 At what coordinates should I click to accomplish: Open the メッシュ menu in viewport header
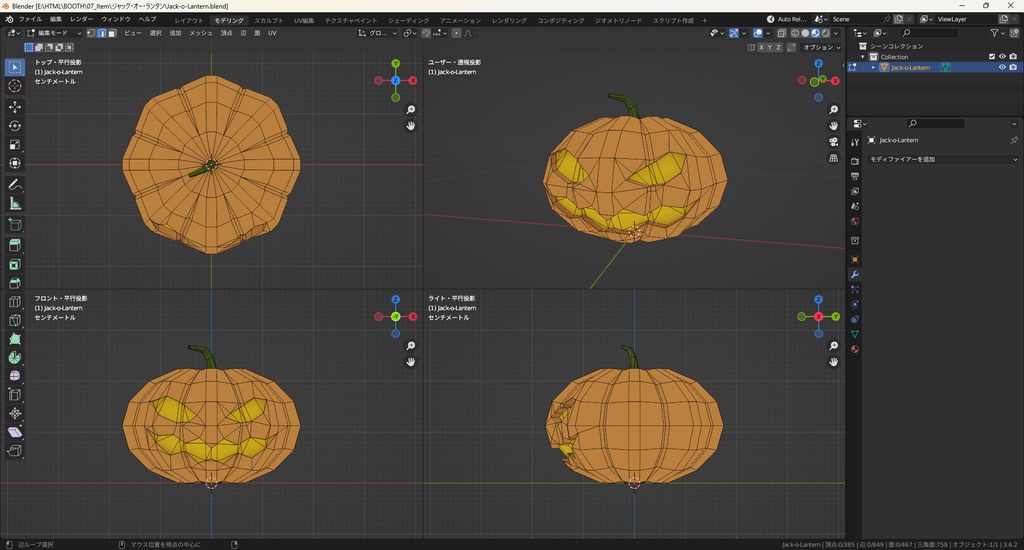point(201,33)
